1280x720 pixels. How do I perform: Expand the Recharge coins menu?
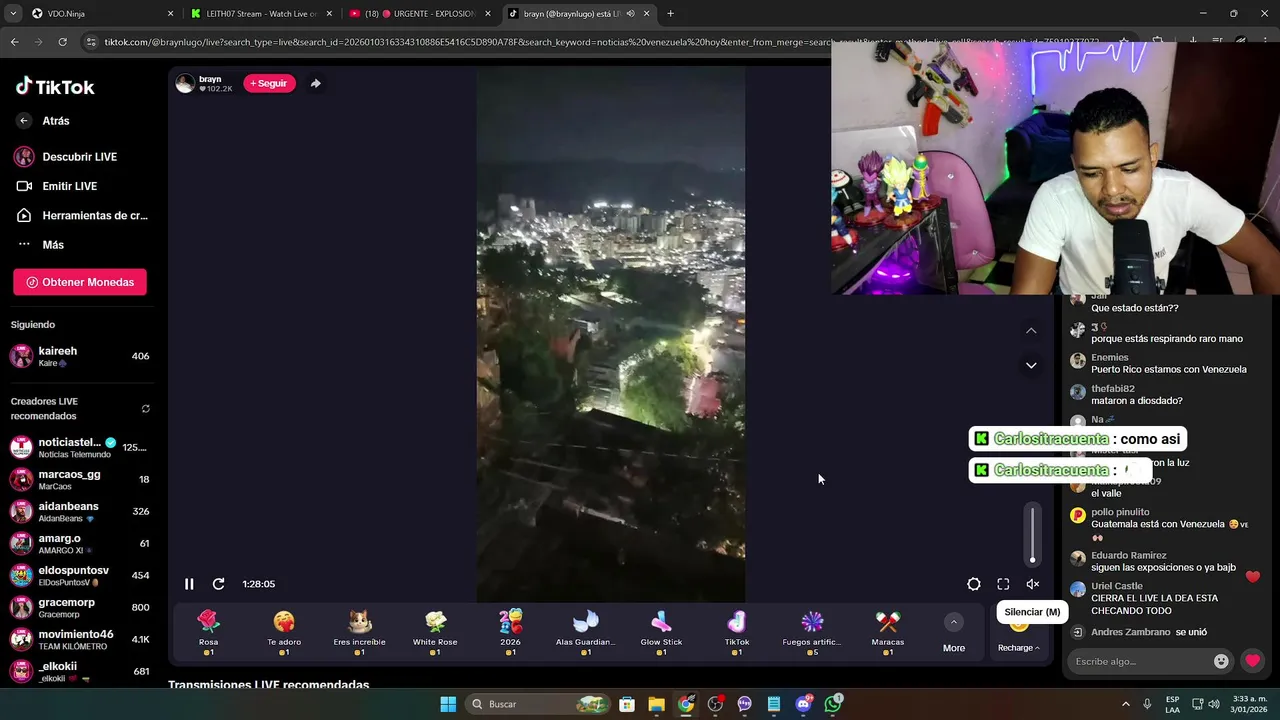[x=1019, y=648]
